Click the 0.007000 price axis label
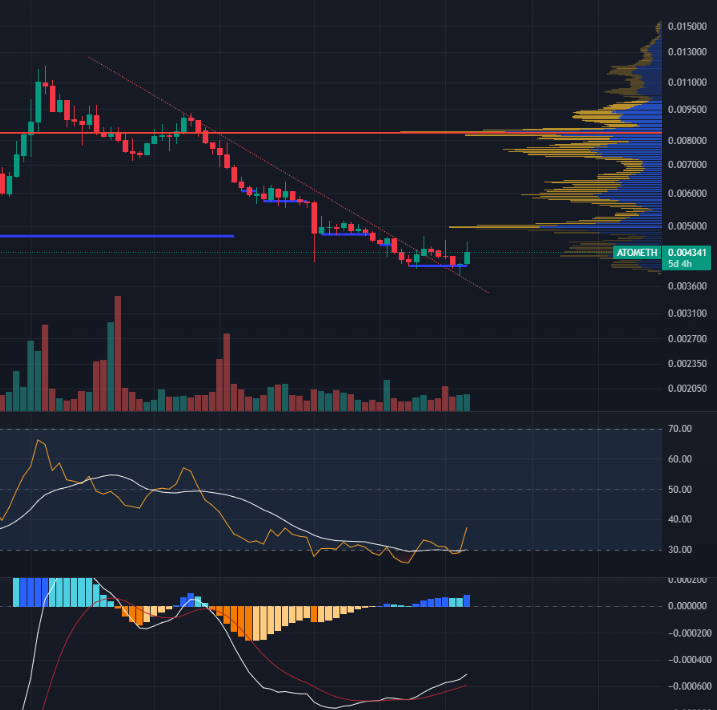The width and height of the screenshot is (717, 710). point(687,165)
